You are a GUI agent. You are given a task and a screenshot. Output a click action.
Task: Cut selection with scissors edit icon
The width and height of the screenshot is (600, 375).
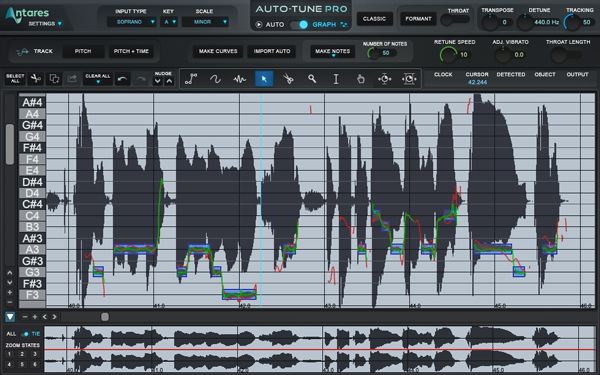click(36, 79)
